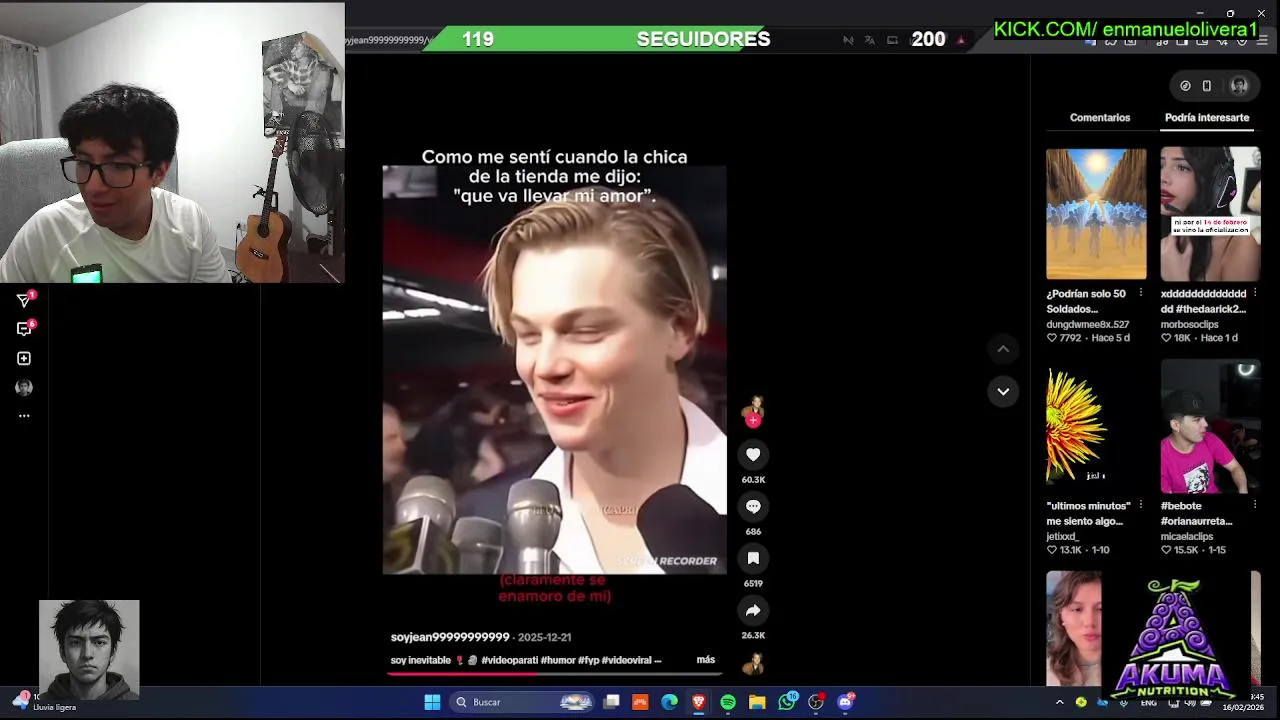The image size is (1280, 720).
Task: Open the sidebar three-dot more menu
Action: pos(24,416)
